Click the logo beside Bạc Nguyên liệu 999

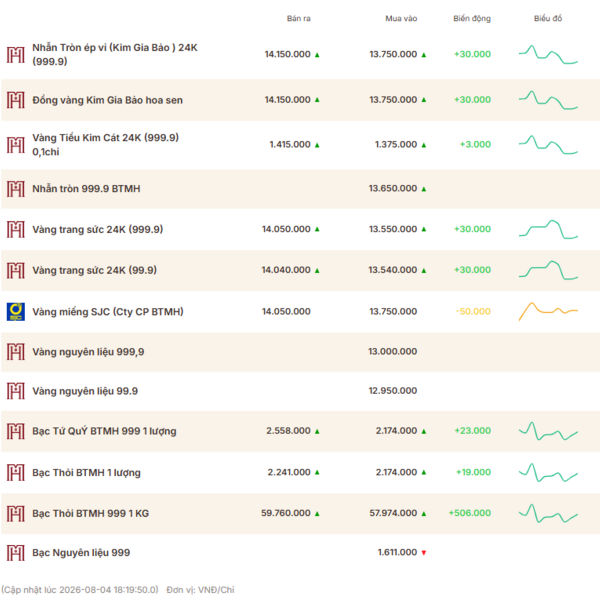(16, 553)
